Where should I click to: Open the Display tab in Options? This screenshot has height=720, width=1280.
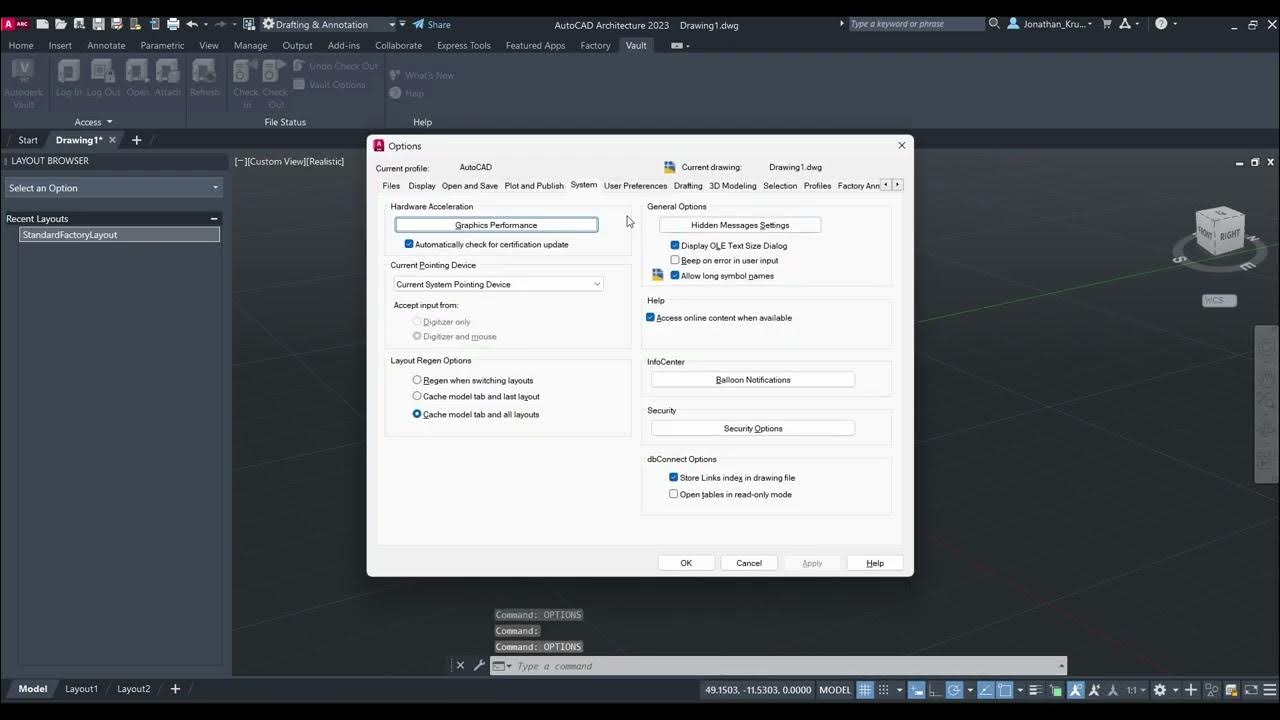(x=422, y=185)
